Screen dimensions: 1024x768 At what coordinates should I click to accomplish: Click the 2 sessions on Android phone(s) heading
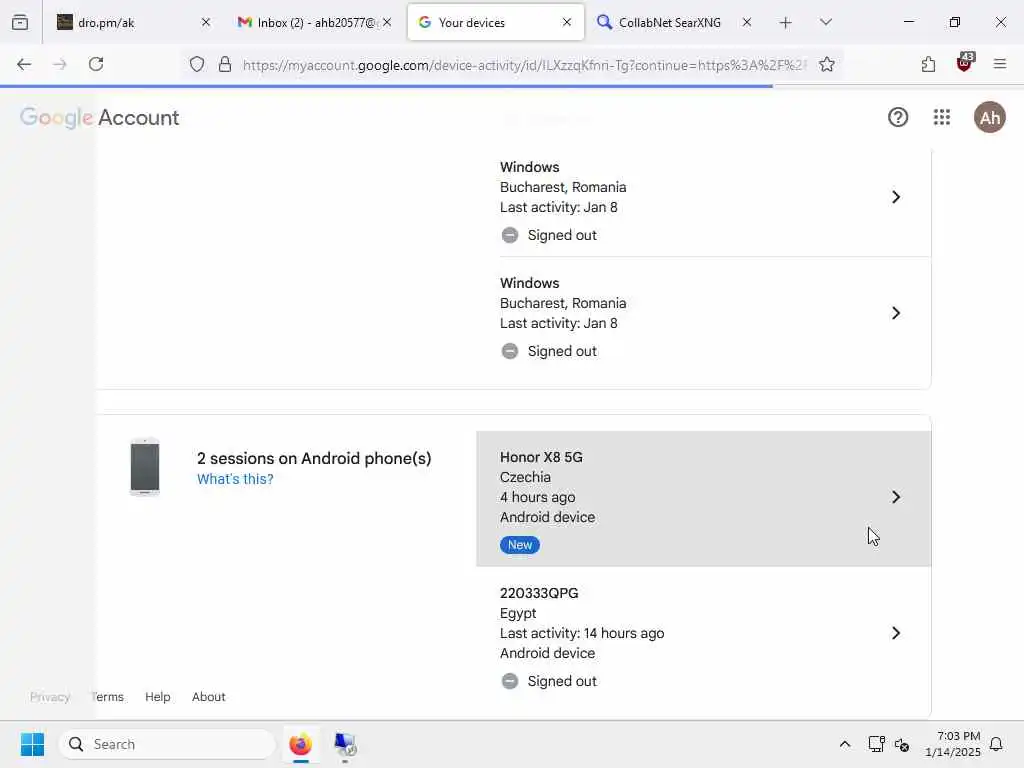coord(314,458)
